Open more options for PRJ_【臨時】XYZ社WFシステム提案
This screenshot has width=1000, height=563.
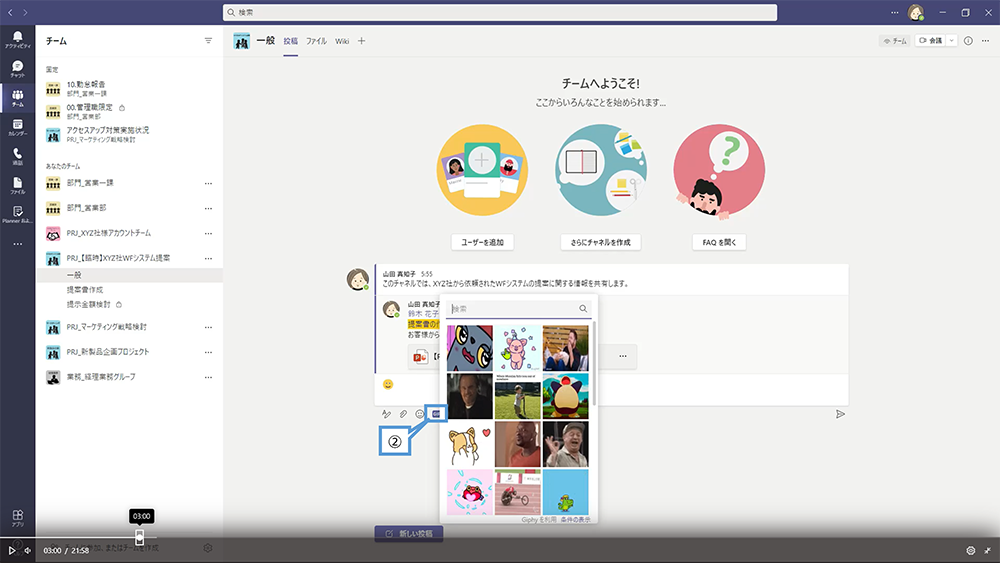pyautogui.click(x=208, y=258)
